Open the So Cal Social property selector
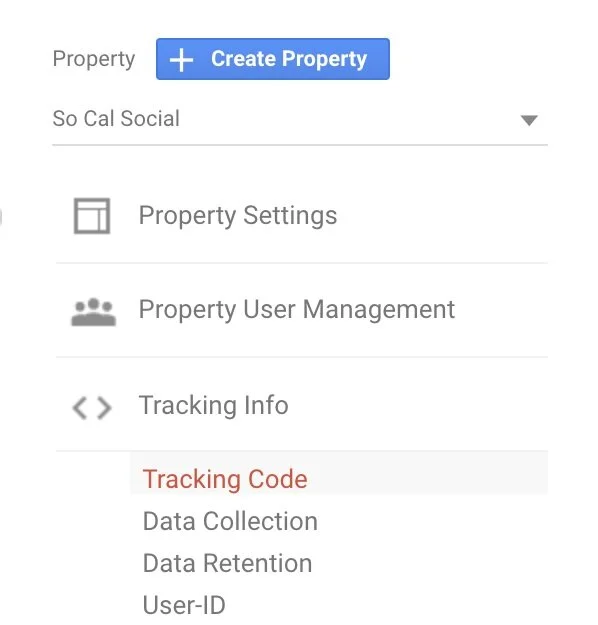The image size is (598, 625). click(300, 119)
